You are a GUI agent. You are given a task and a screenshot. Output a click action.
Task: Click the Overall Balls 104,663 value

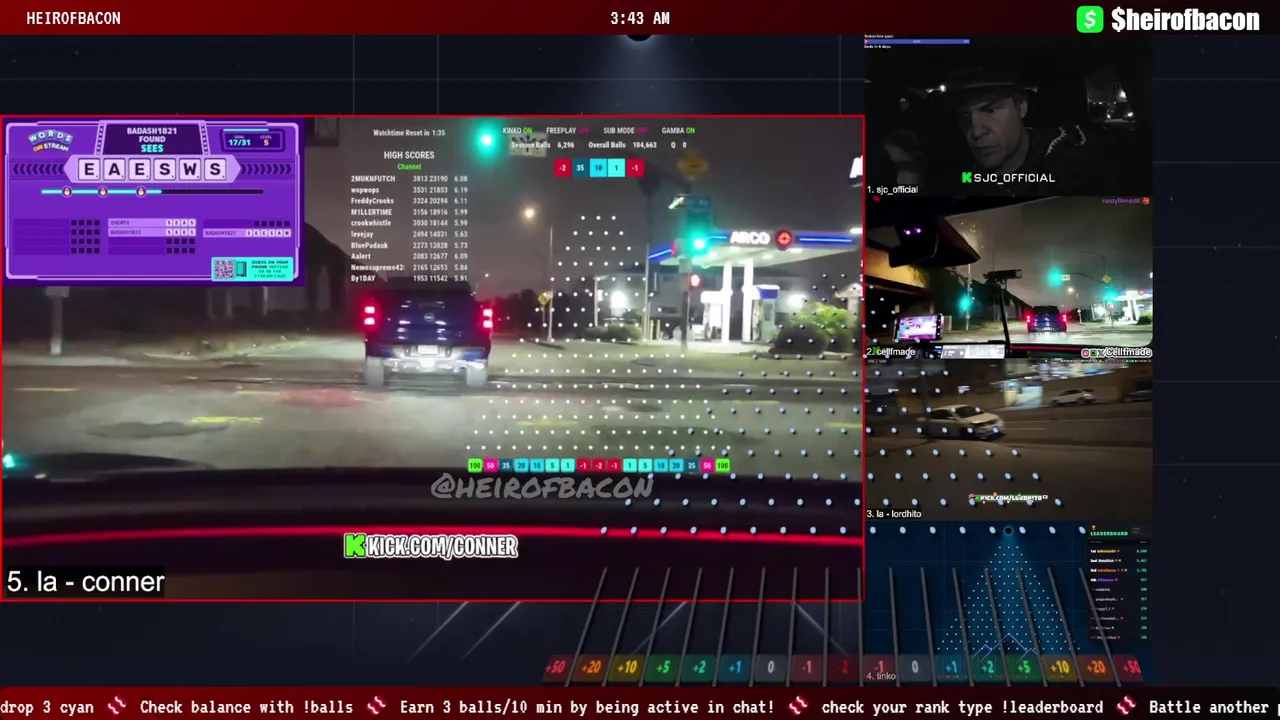pyautogui.click(x=644, y=145)
